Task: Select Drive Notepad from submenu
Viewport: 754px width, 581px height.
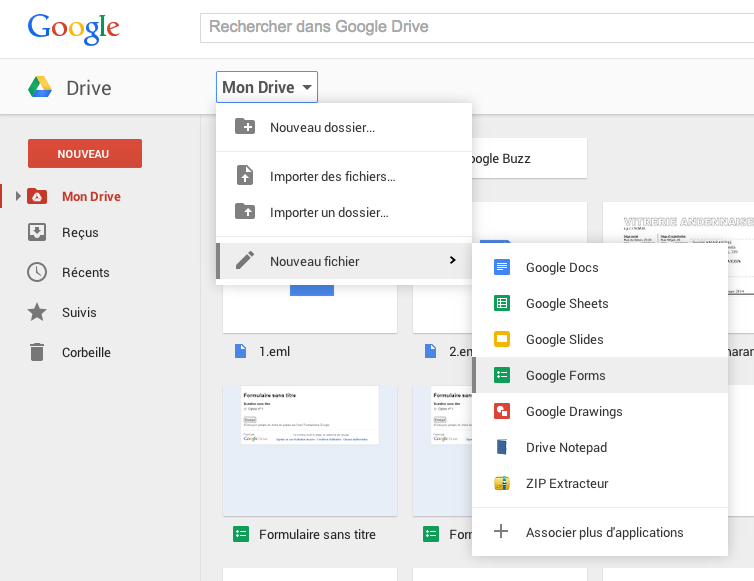Action: click(x=600, y=447)
